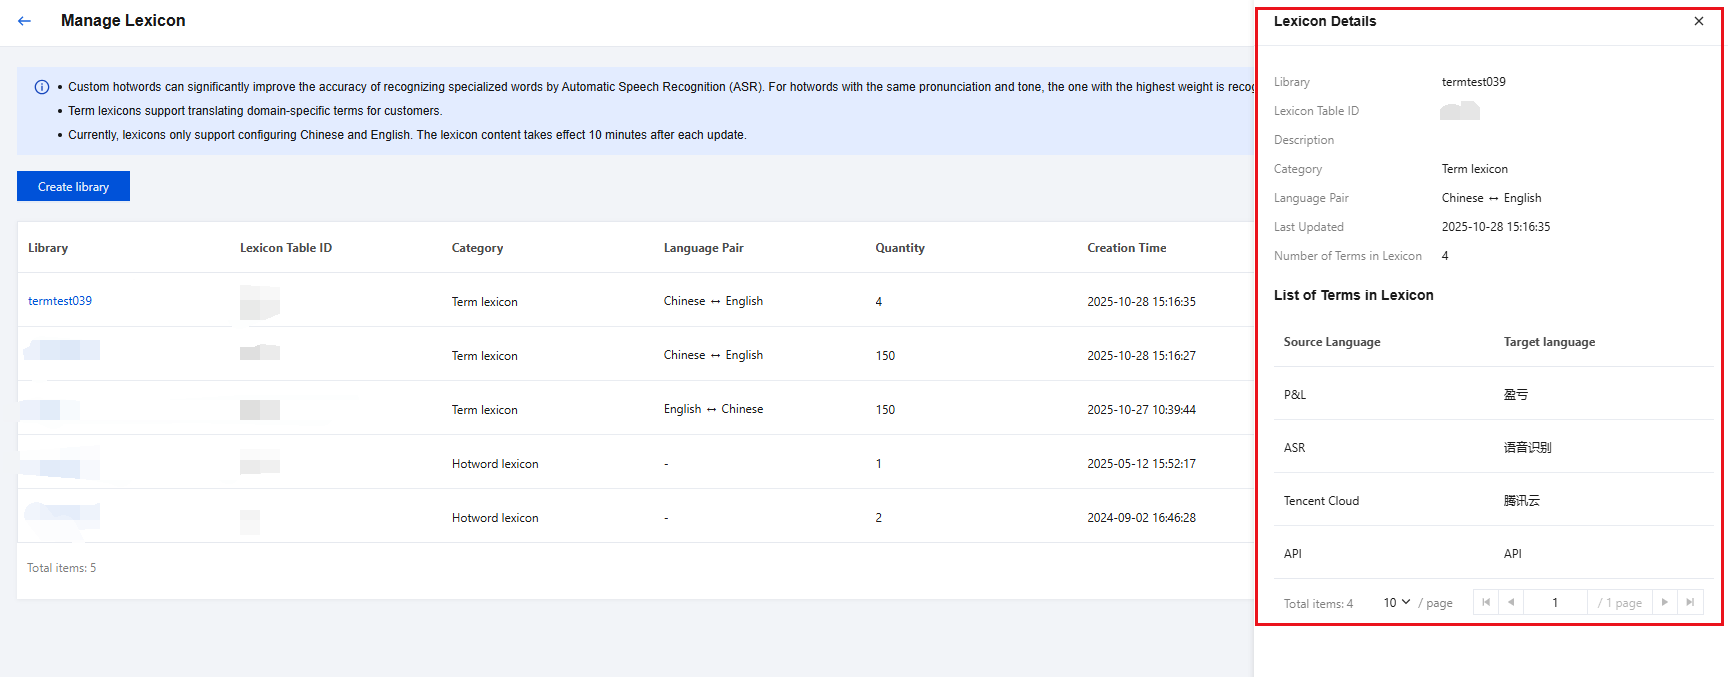Jump to first page of terms list
The width and height of the screenshot is (1728, 677).
coord(1486,602)
